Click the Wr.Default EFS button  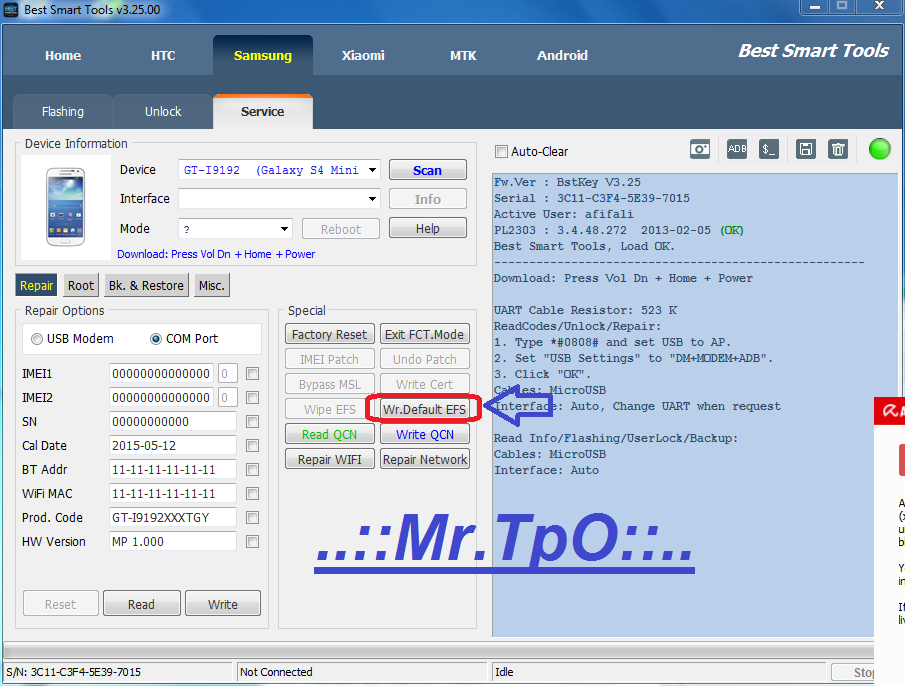[424, 410]
